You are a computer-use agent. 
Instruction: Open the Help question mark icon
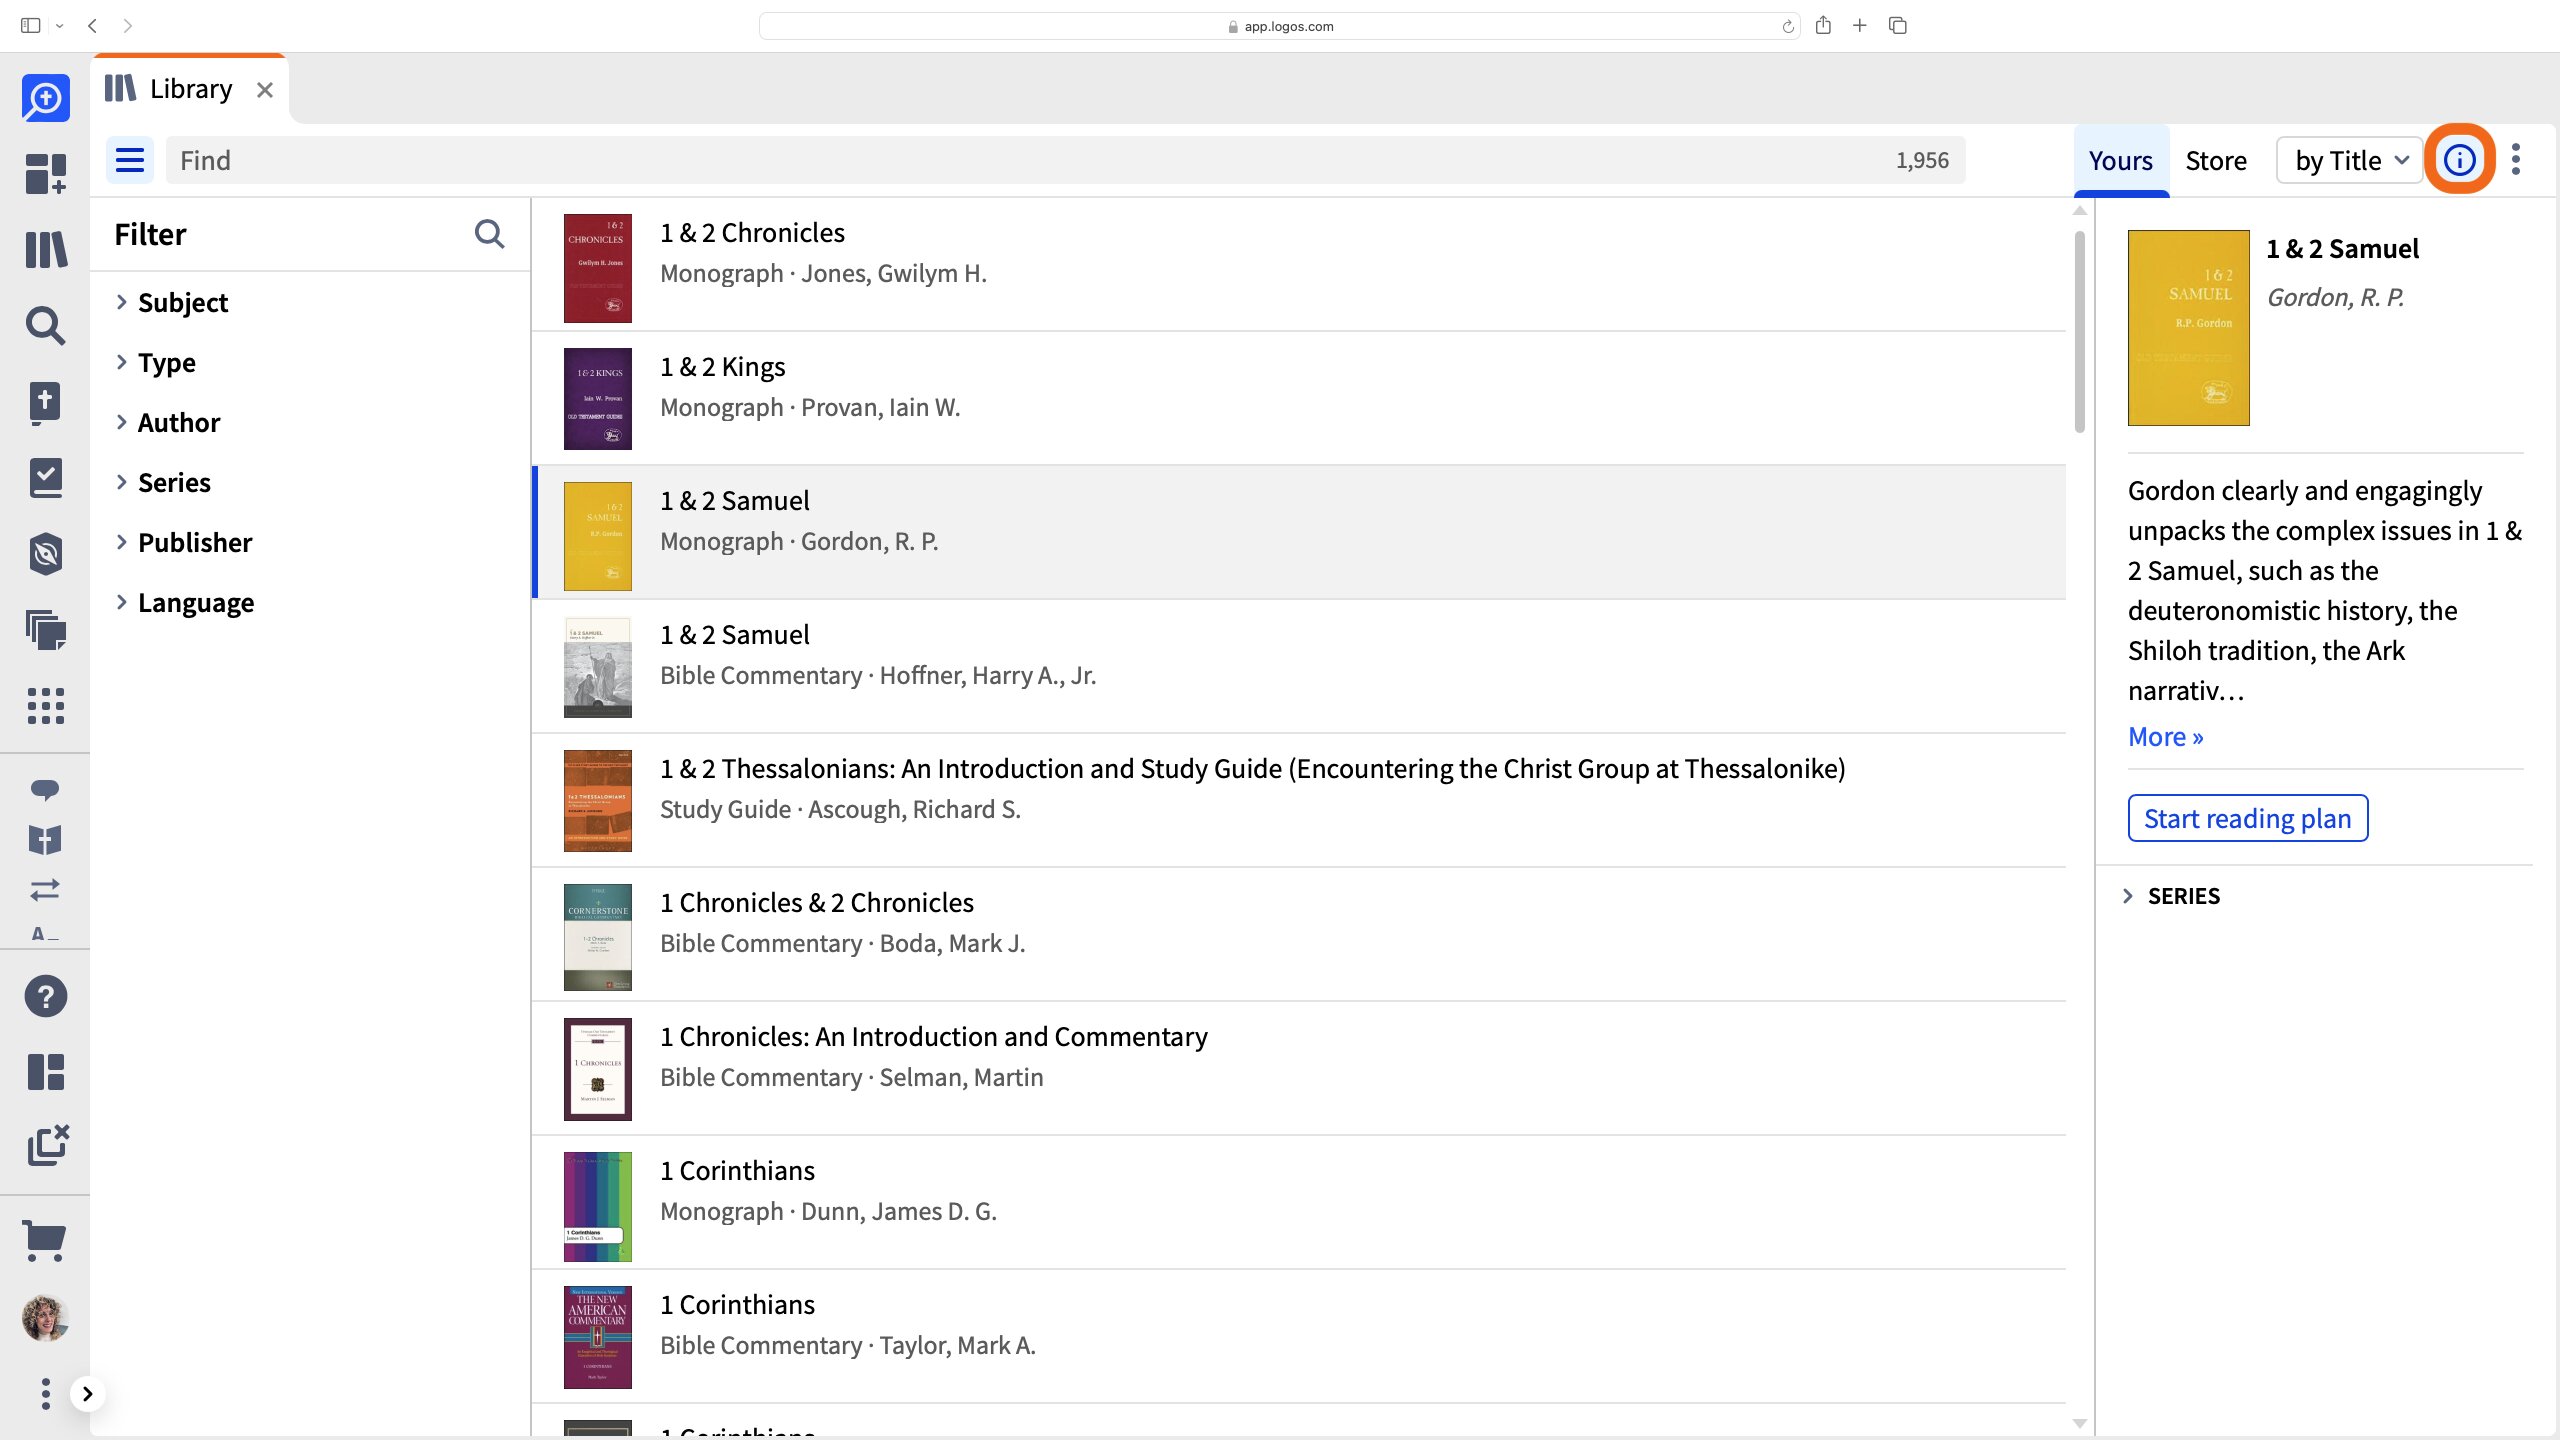(x=46, y=996)
